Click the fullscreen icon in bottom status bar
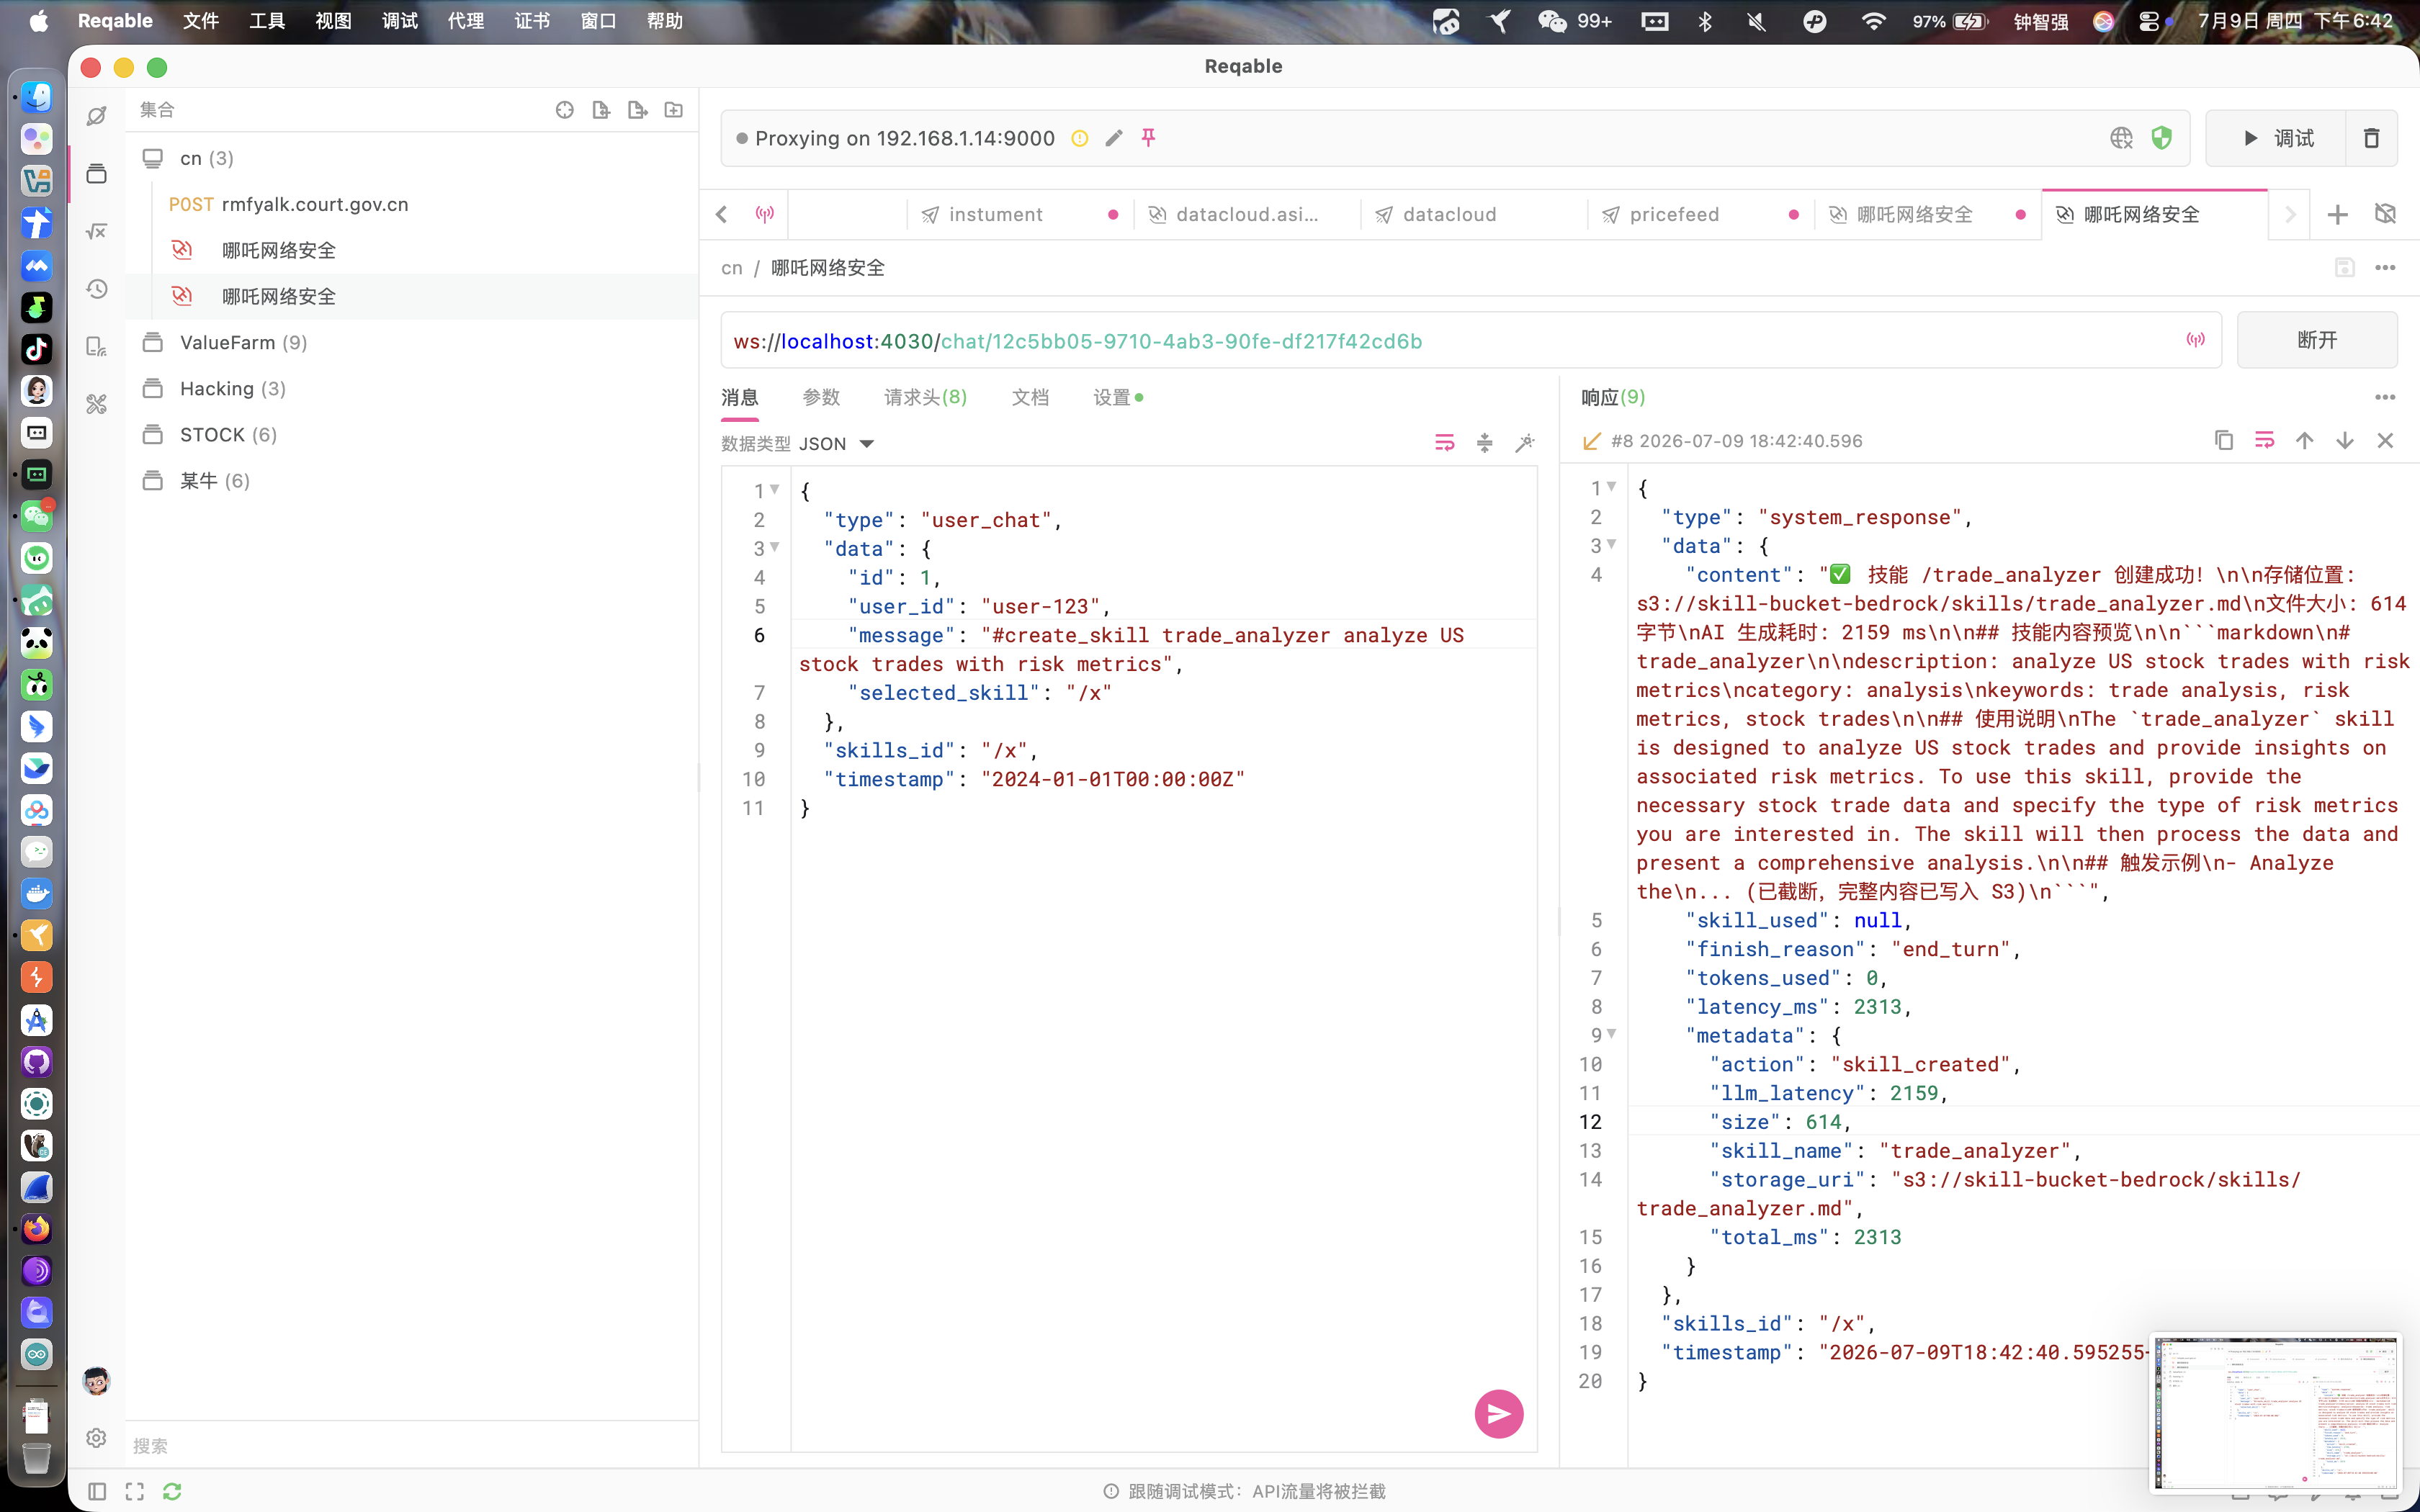This screenshot has height=1512, width=2420. [x=134, y=1491]
